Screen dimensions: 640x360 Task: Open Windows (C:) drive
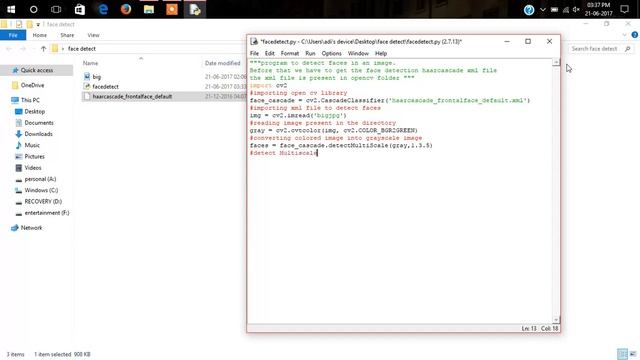(x=41, y=190)
